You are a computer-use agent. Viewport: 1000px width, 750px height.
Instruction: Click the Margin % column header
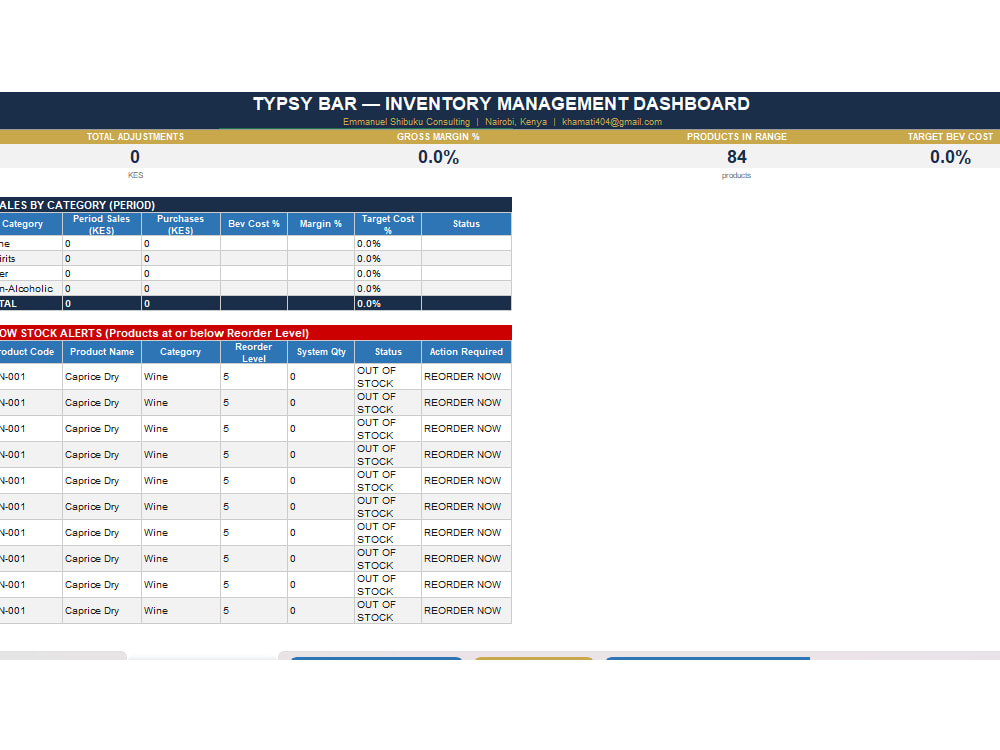321,224
